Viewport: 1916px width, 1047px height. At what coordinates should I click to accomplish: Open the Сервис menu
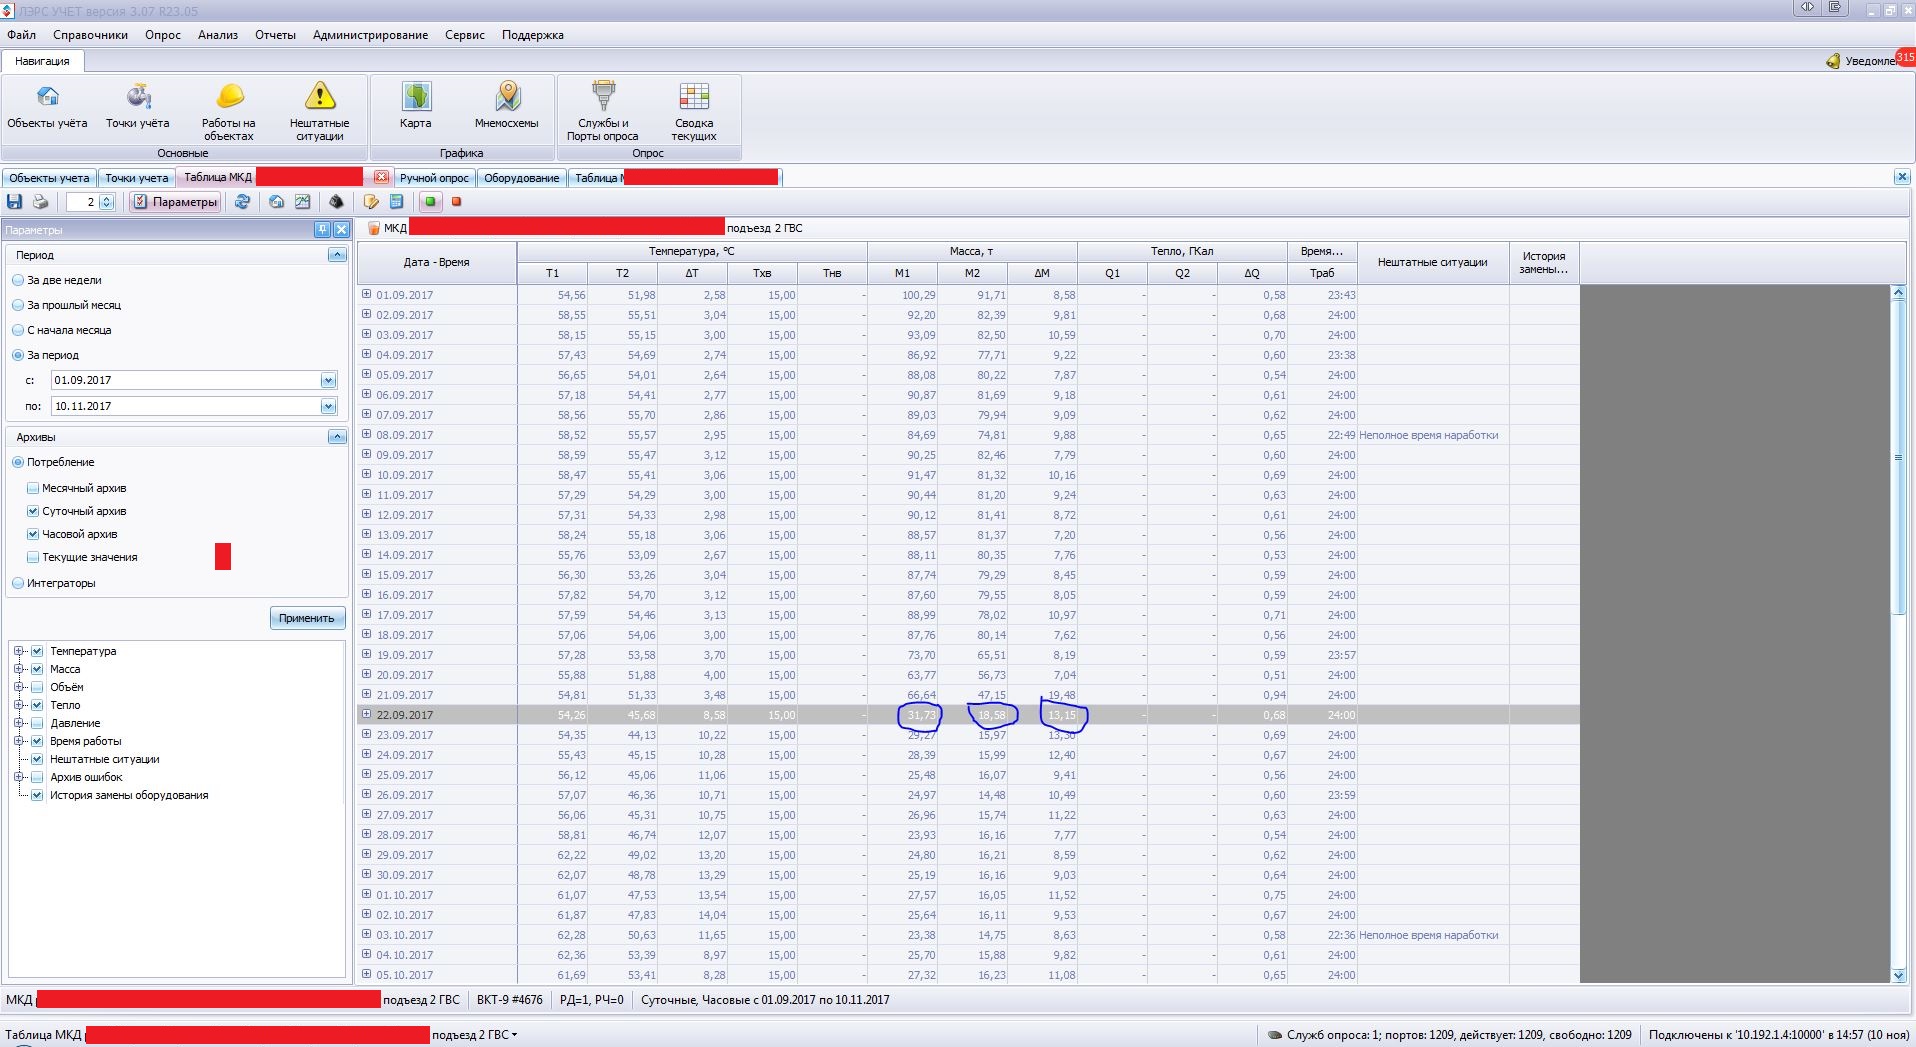pyautogui.click(x=465, y=35)
